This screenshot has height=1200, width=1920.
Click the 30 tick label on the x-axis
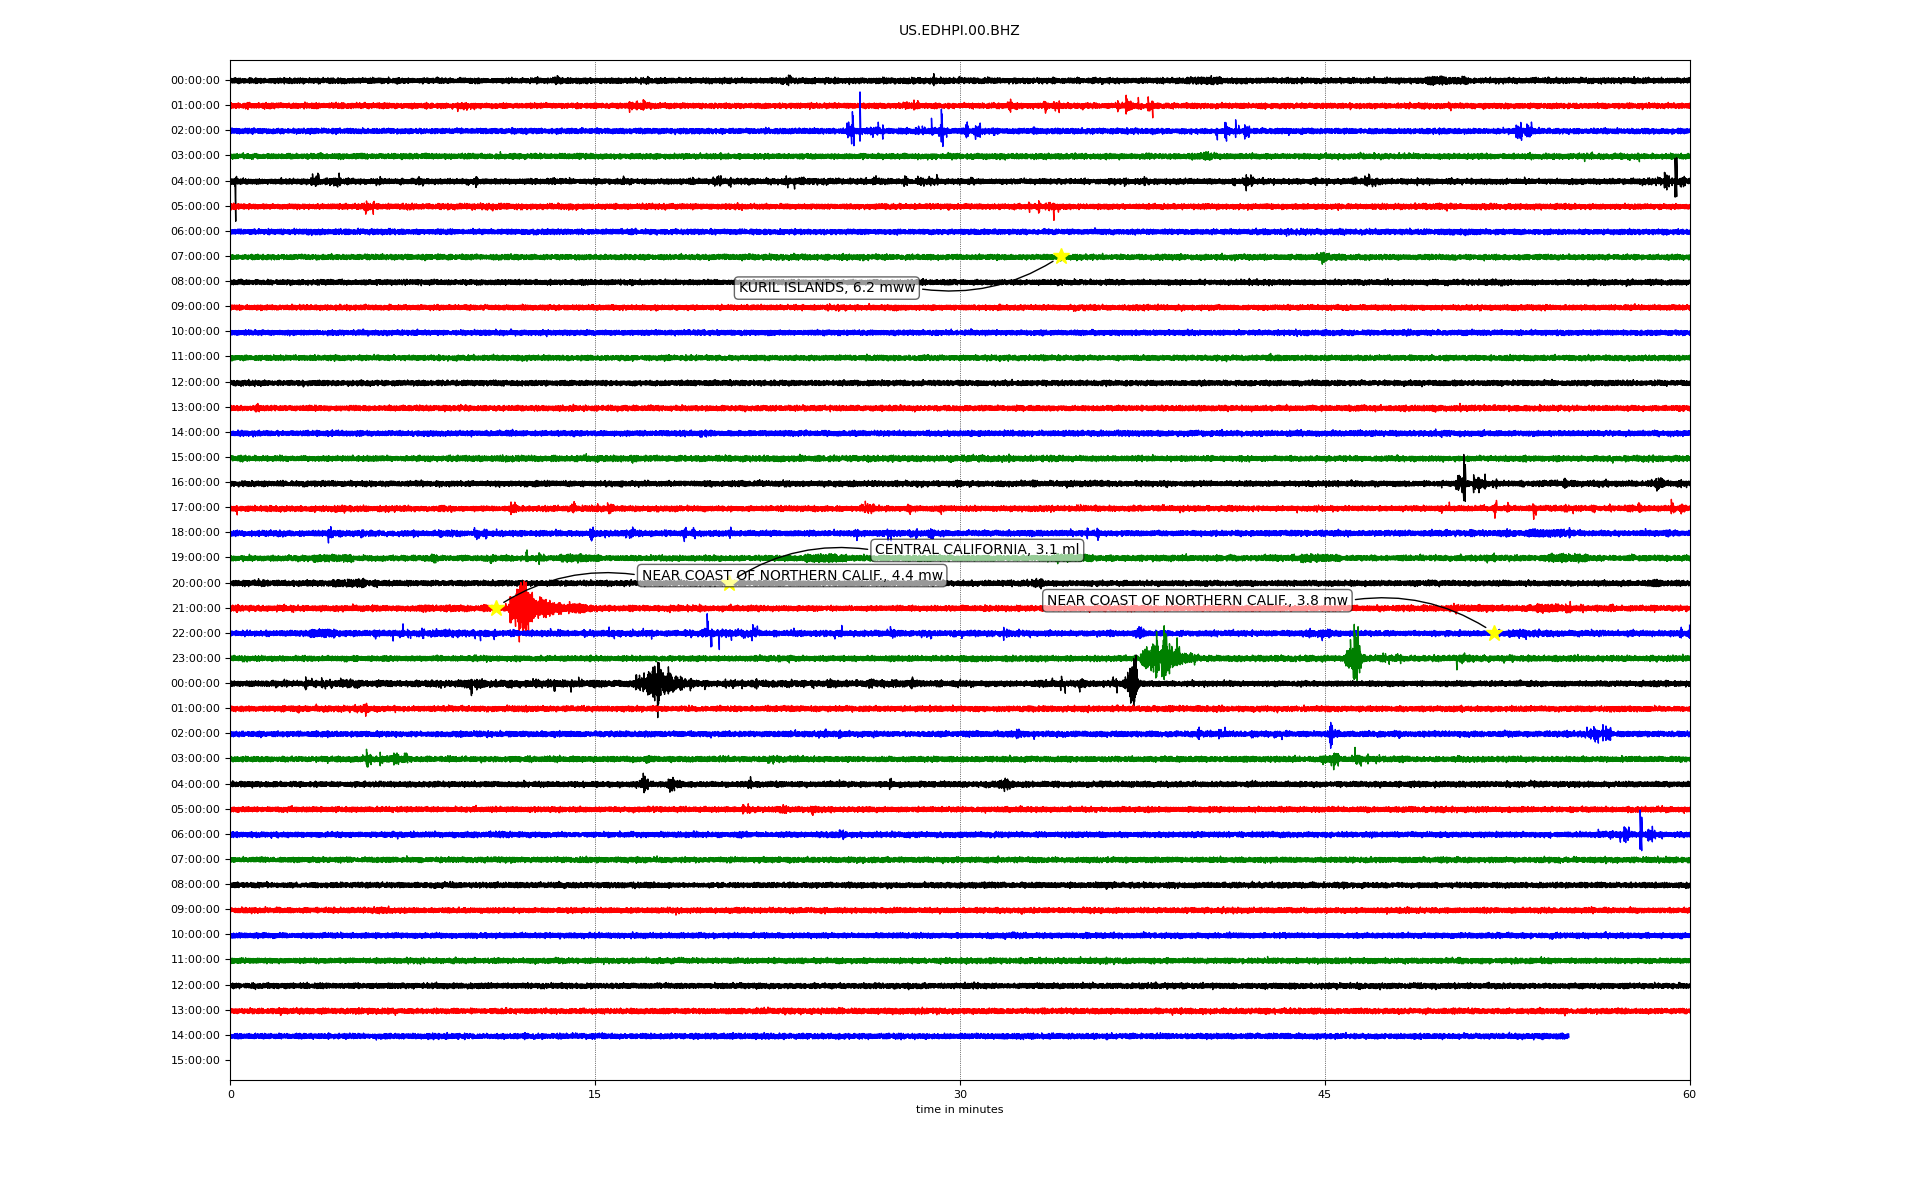(960, 1094)
